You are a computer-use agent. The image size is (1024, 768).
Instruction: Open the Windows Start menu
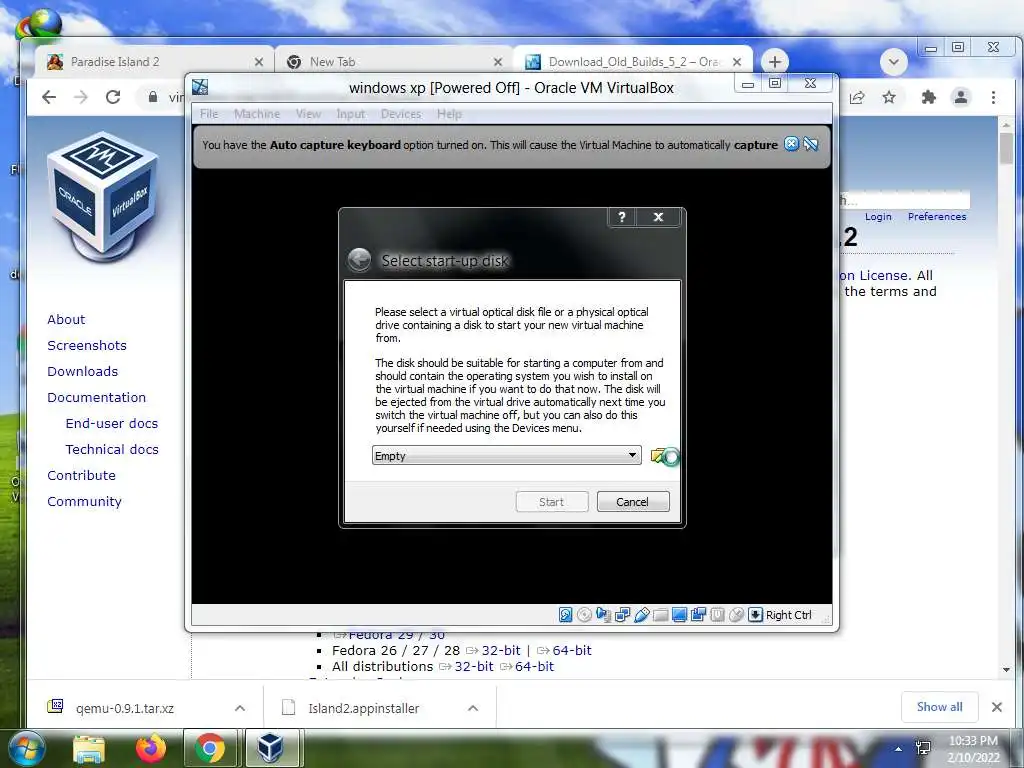coord(26,748)
